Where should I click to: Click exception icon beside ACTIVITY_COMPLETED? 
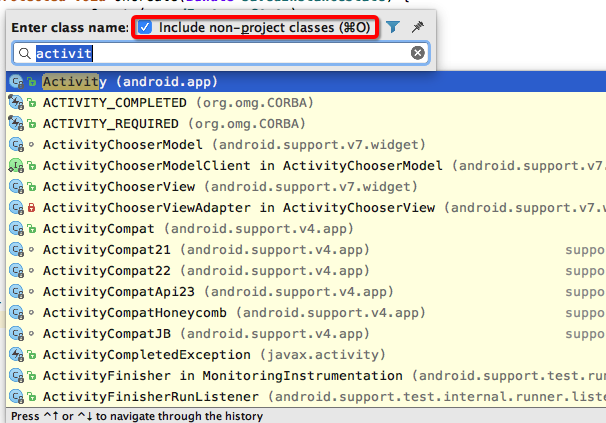pyautogui.click(x=16, y=103)
